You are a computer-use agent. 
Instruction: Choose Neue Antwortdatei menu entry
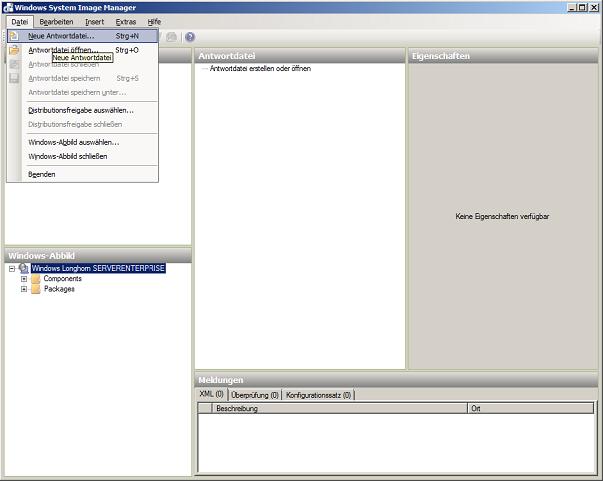83,36
